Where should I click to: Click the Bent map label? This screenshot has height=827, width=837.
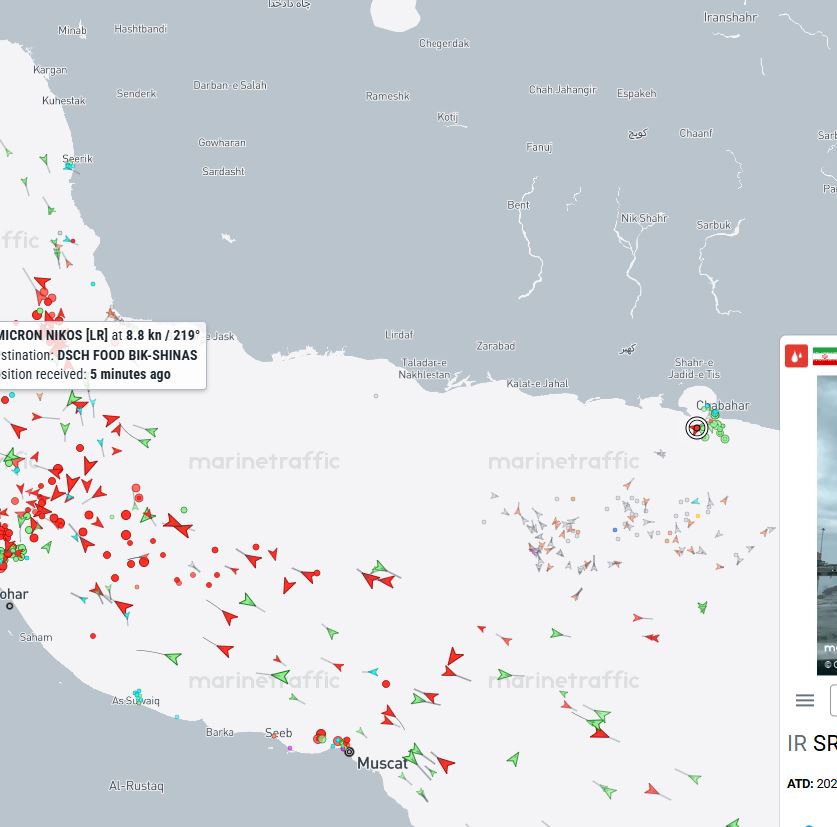click(x=518, y=205)
